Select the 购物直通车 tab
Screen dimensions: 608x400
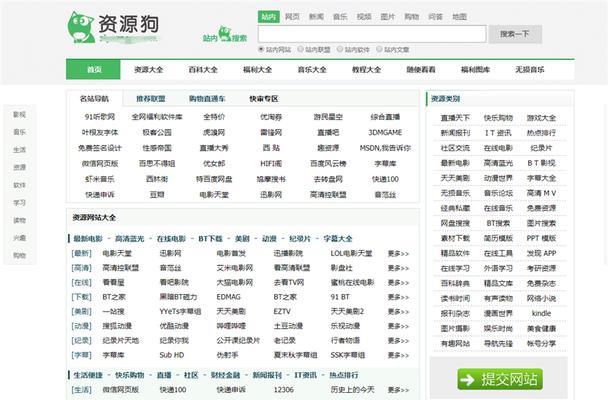tap(207, 99)
